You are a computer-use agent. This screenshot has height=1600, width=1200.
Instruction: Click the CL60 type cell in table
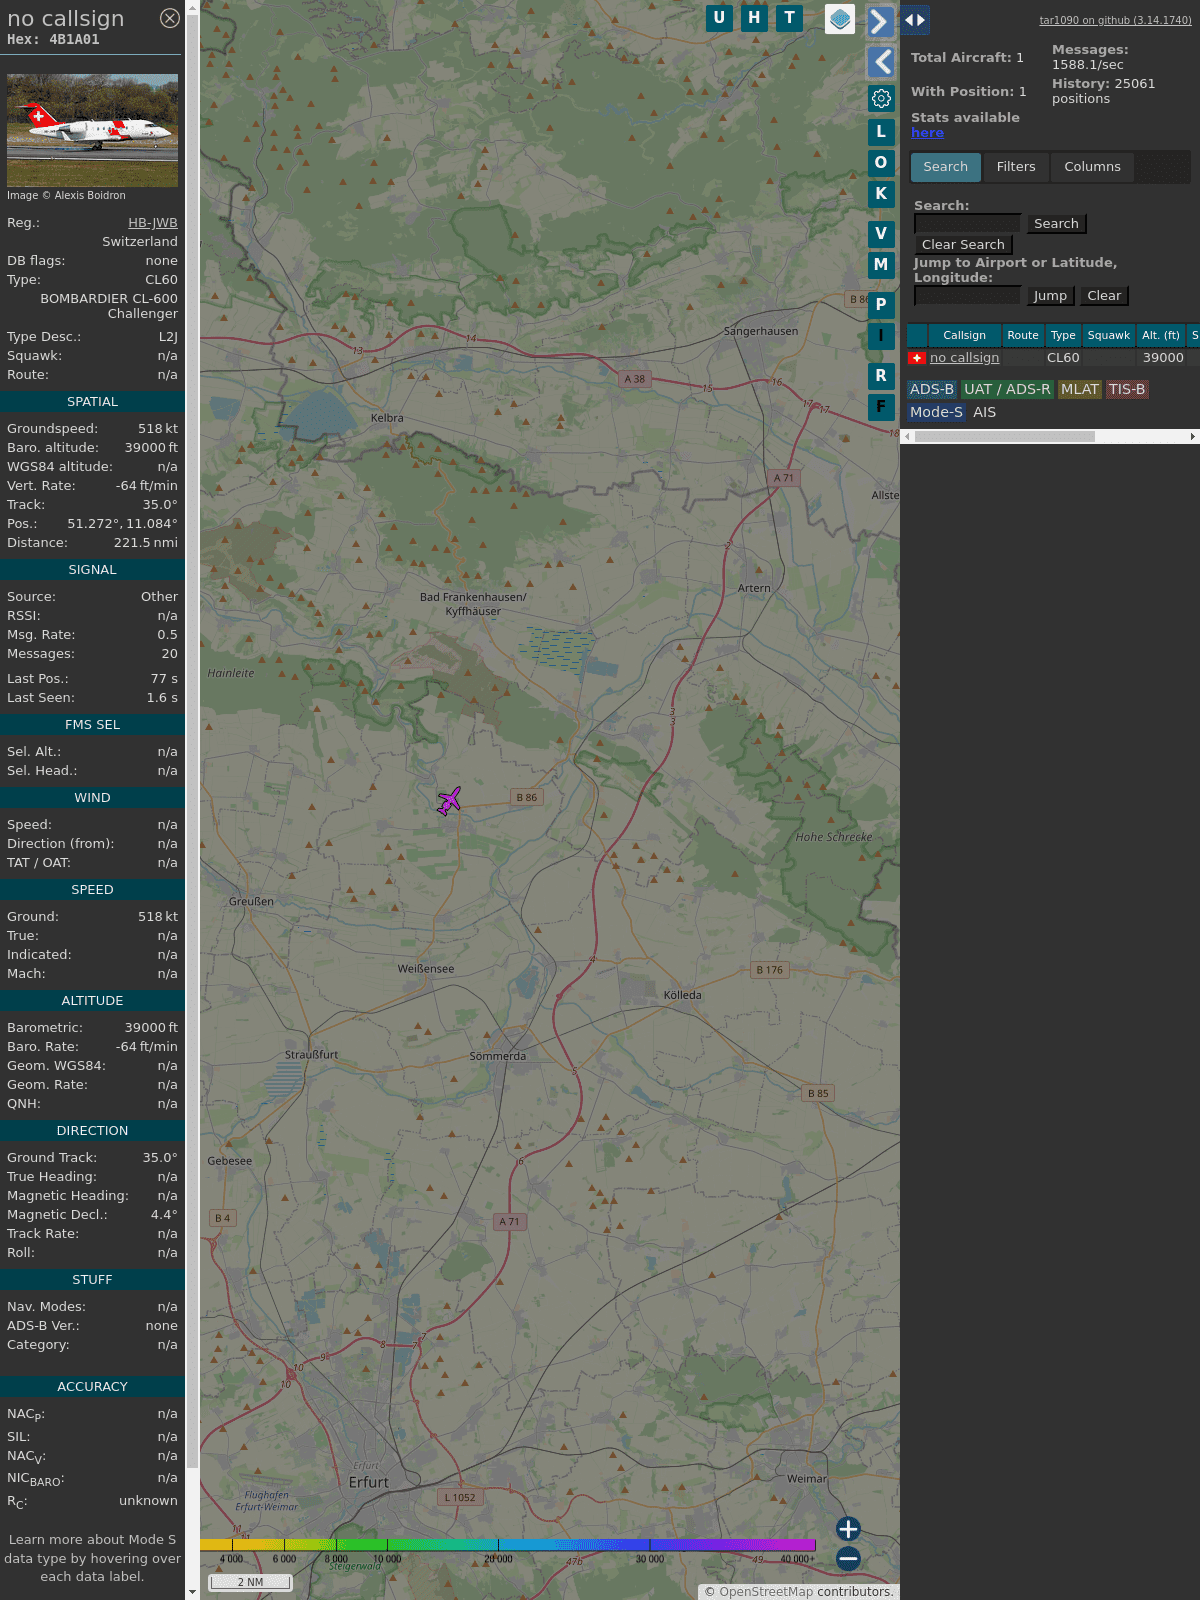click(x=1063, y=358)
